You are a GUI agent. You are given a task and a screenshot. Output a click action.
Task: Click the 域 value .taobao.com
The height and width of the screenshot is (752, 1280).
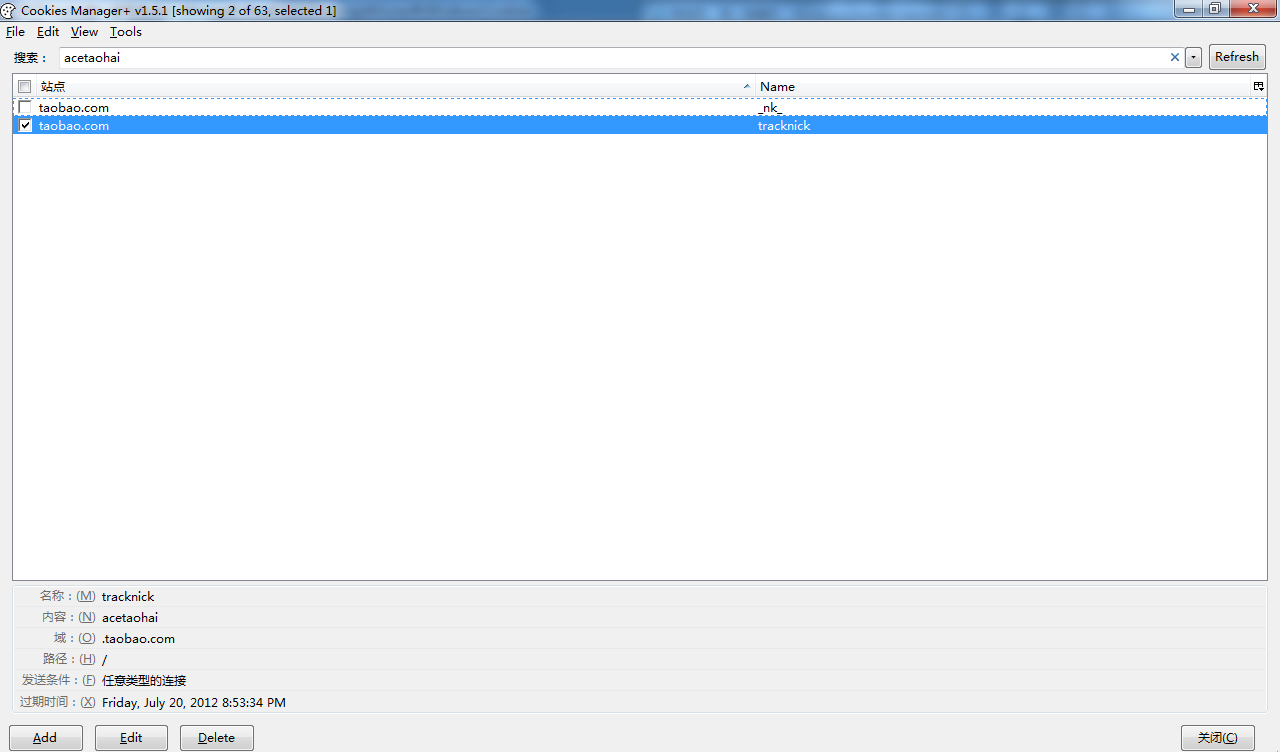(138, 638)
